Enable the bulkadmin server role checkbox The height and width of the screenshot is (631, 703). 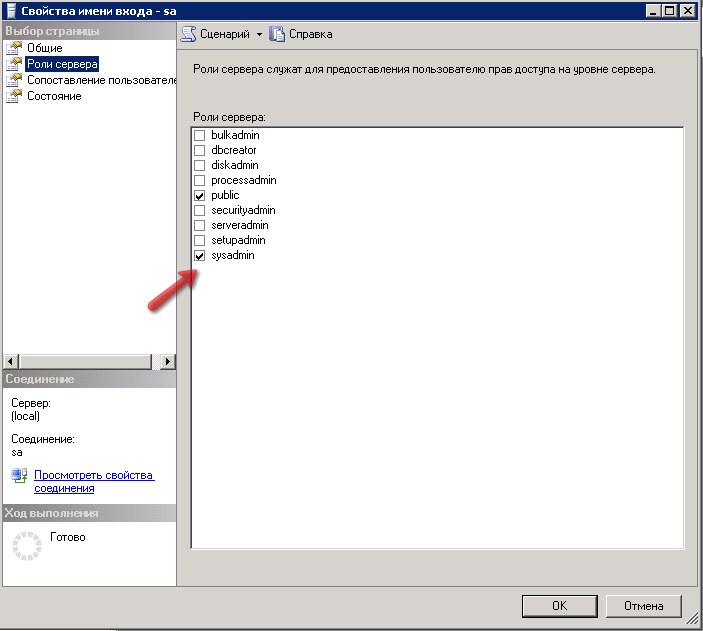point(199,135)
